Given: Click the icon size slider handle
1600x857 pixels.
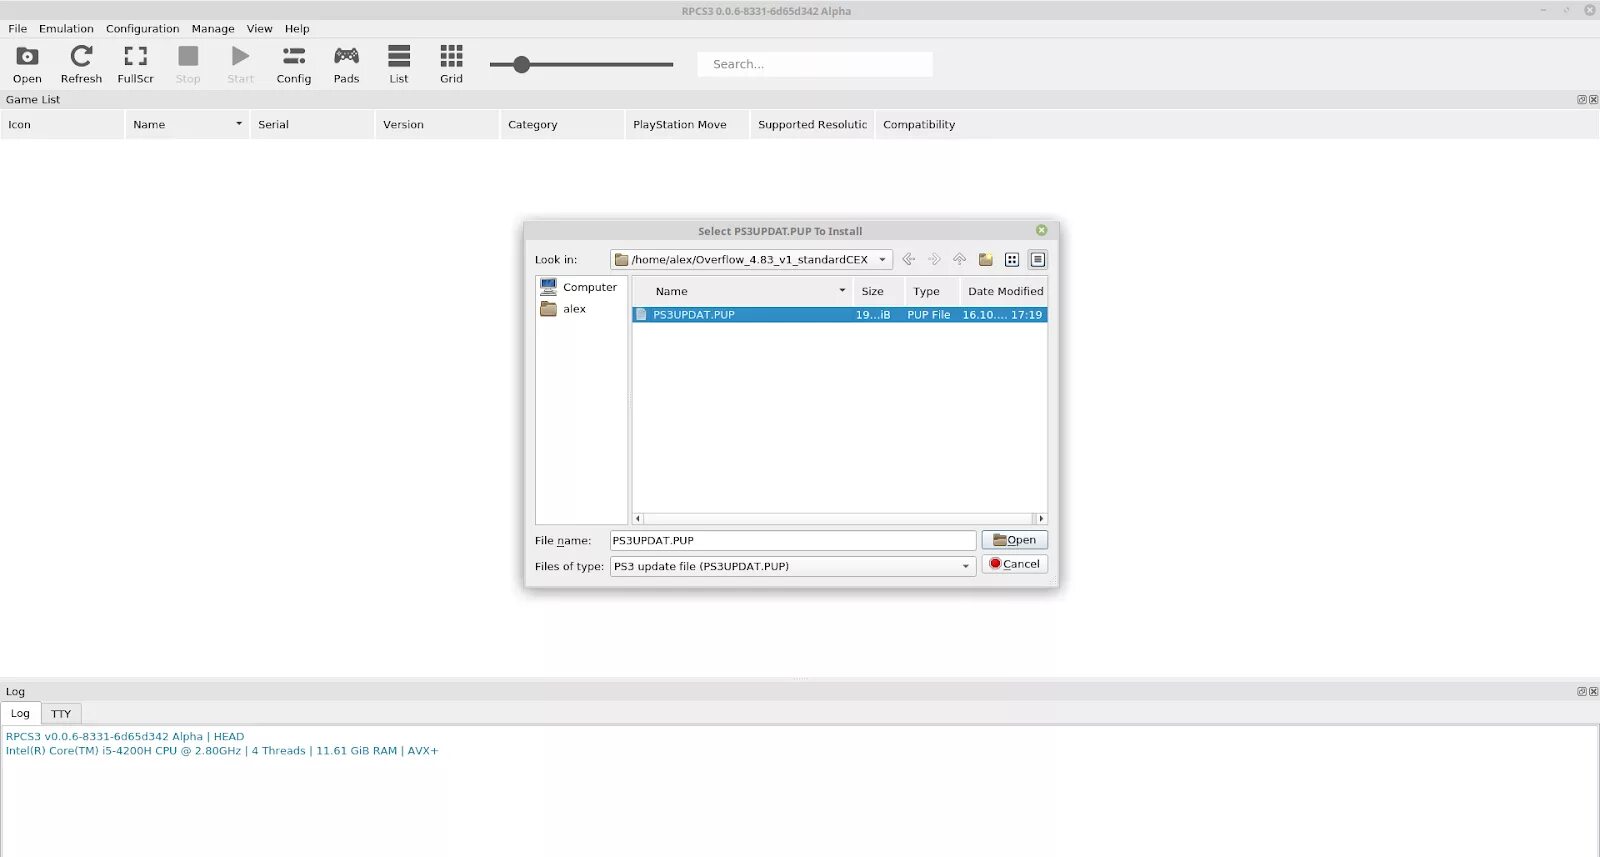Looking at the screenshot, I should (x=521, y=65).
